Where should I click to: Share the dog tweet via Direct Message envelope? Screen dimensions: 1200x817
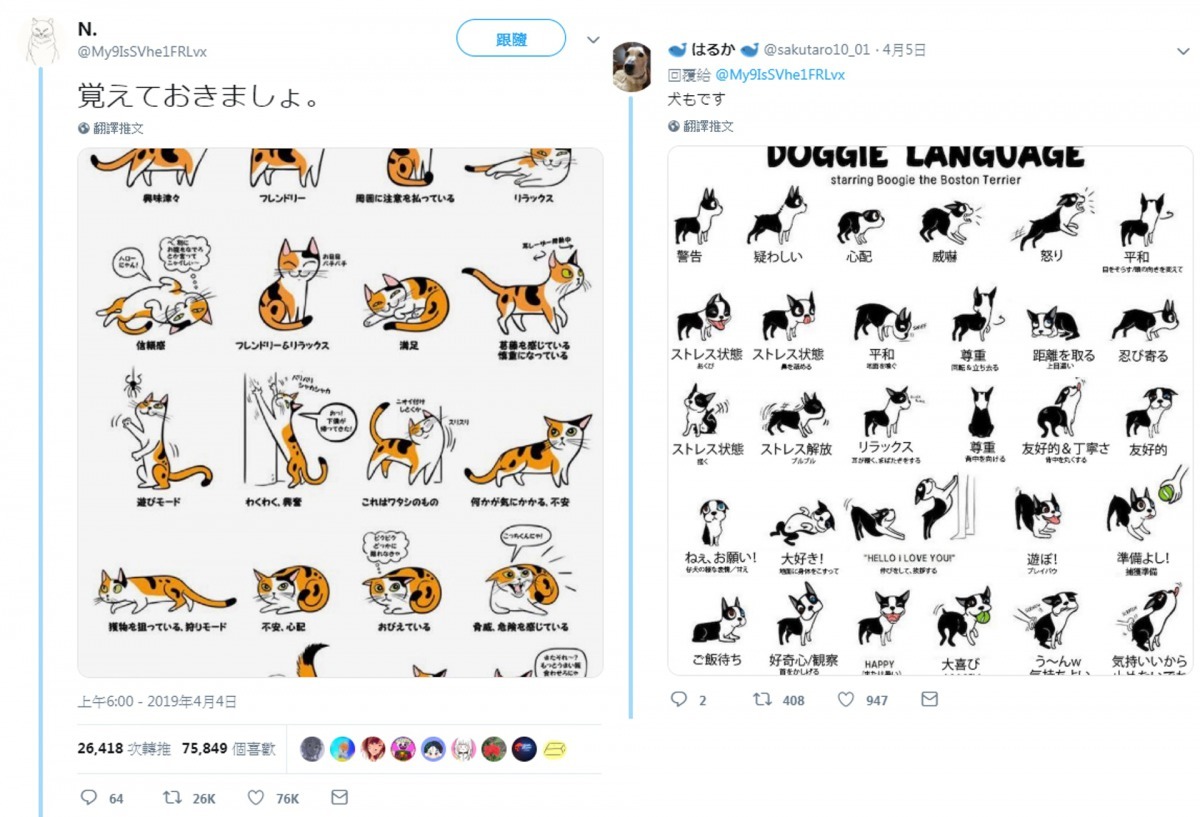click(x=928, y=700)
